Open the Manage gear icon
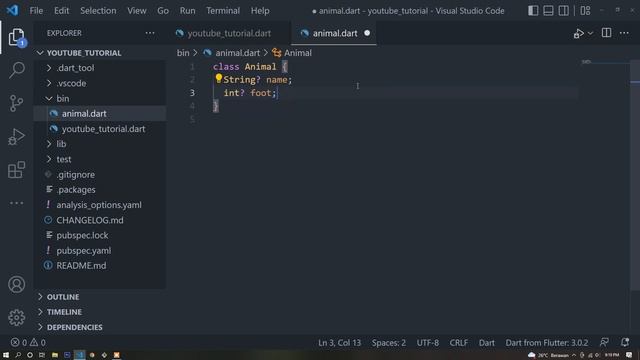 [16, 318]
